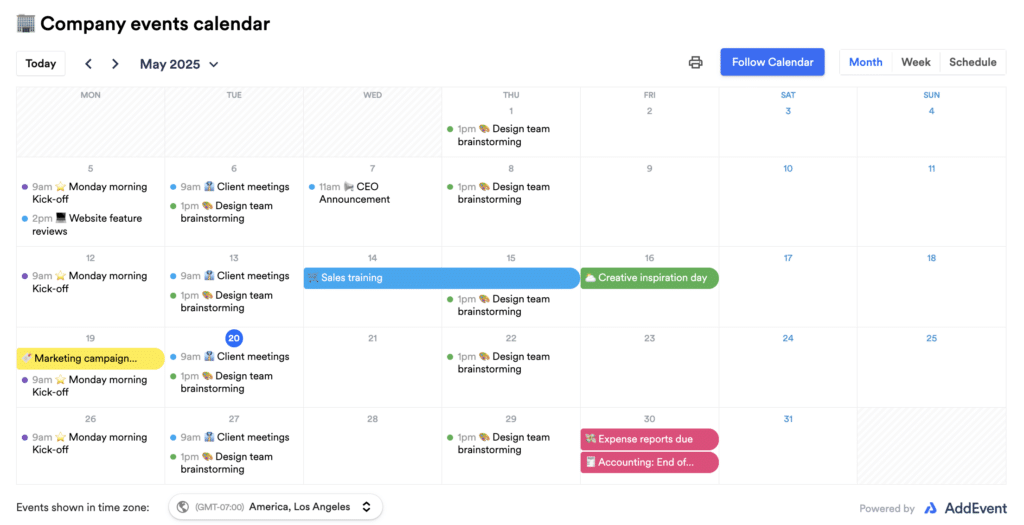
Task: Switch to the Schedule view tab
Action: (972, 62)
